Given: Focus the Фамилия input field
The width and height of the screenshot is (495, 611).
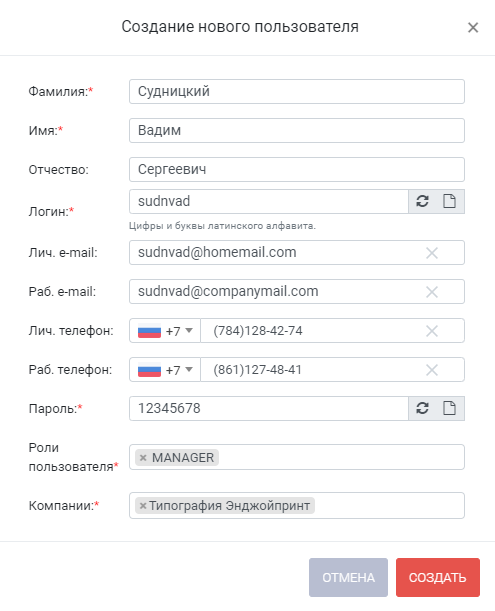Looking at the screenshot, I should coord(297,92).
